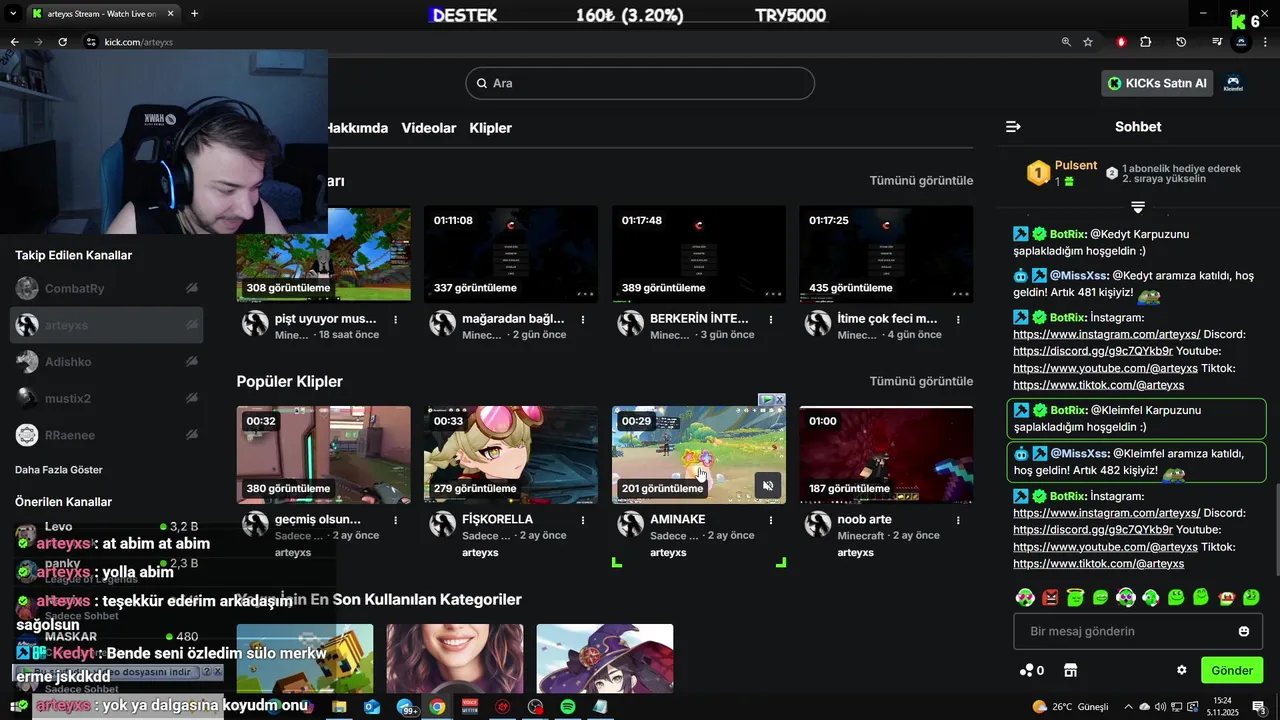Select mustix2 in followed channels

106,398
